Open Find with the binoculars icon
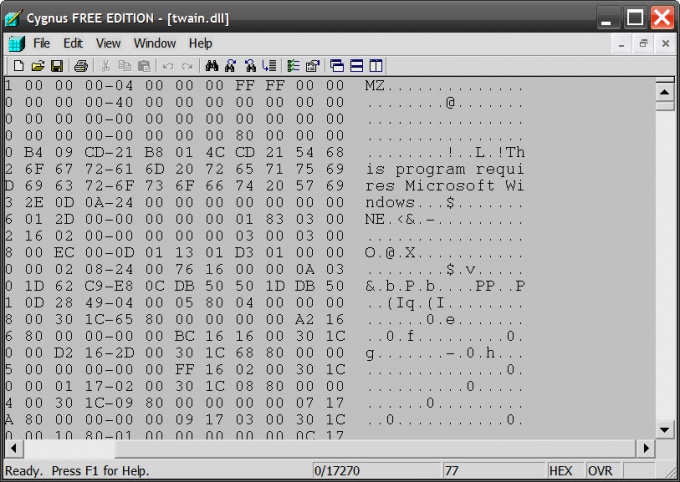Viewport: 680px width, 482px height. tap(212, 66)
